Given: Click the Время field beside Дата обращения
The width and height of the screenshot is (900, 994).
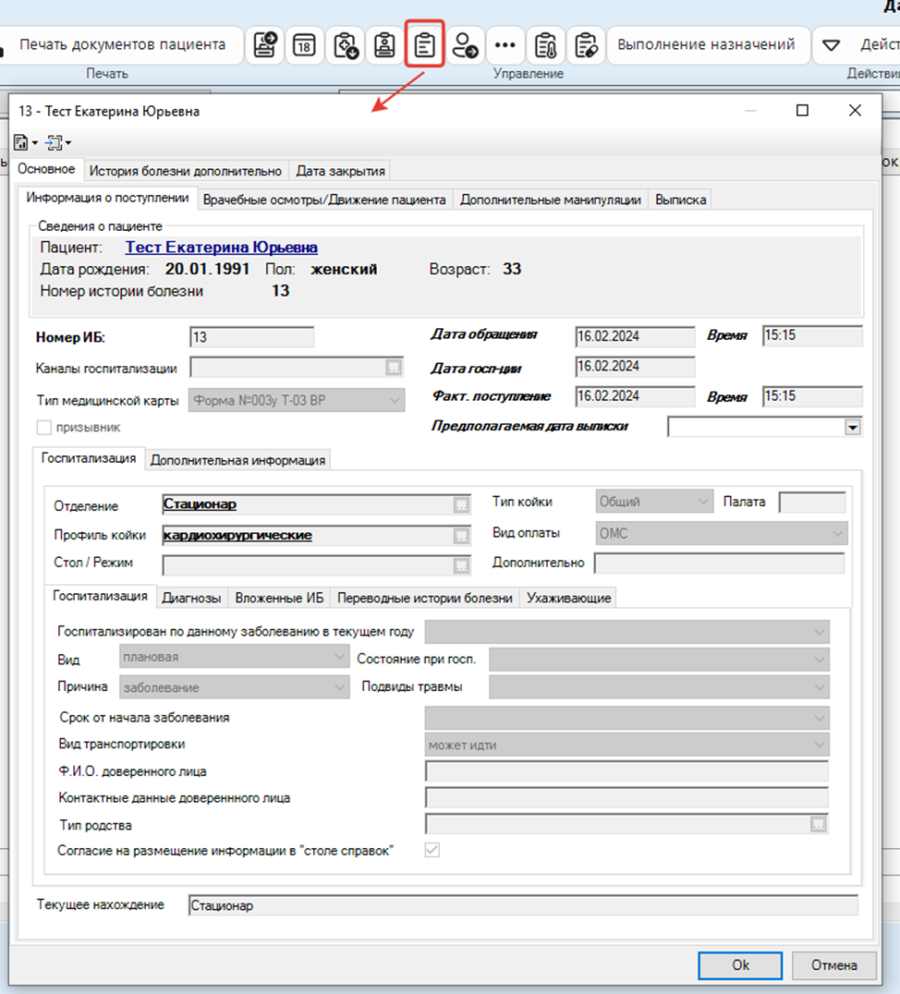Looking at the screenshot, I should [813, 335].
